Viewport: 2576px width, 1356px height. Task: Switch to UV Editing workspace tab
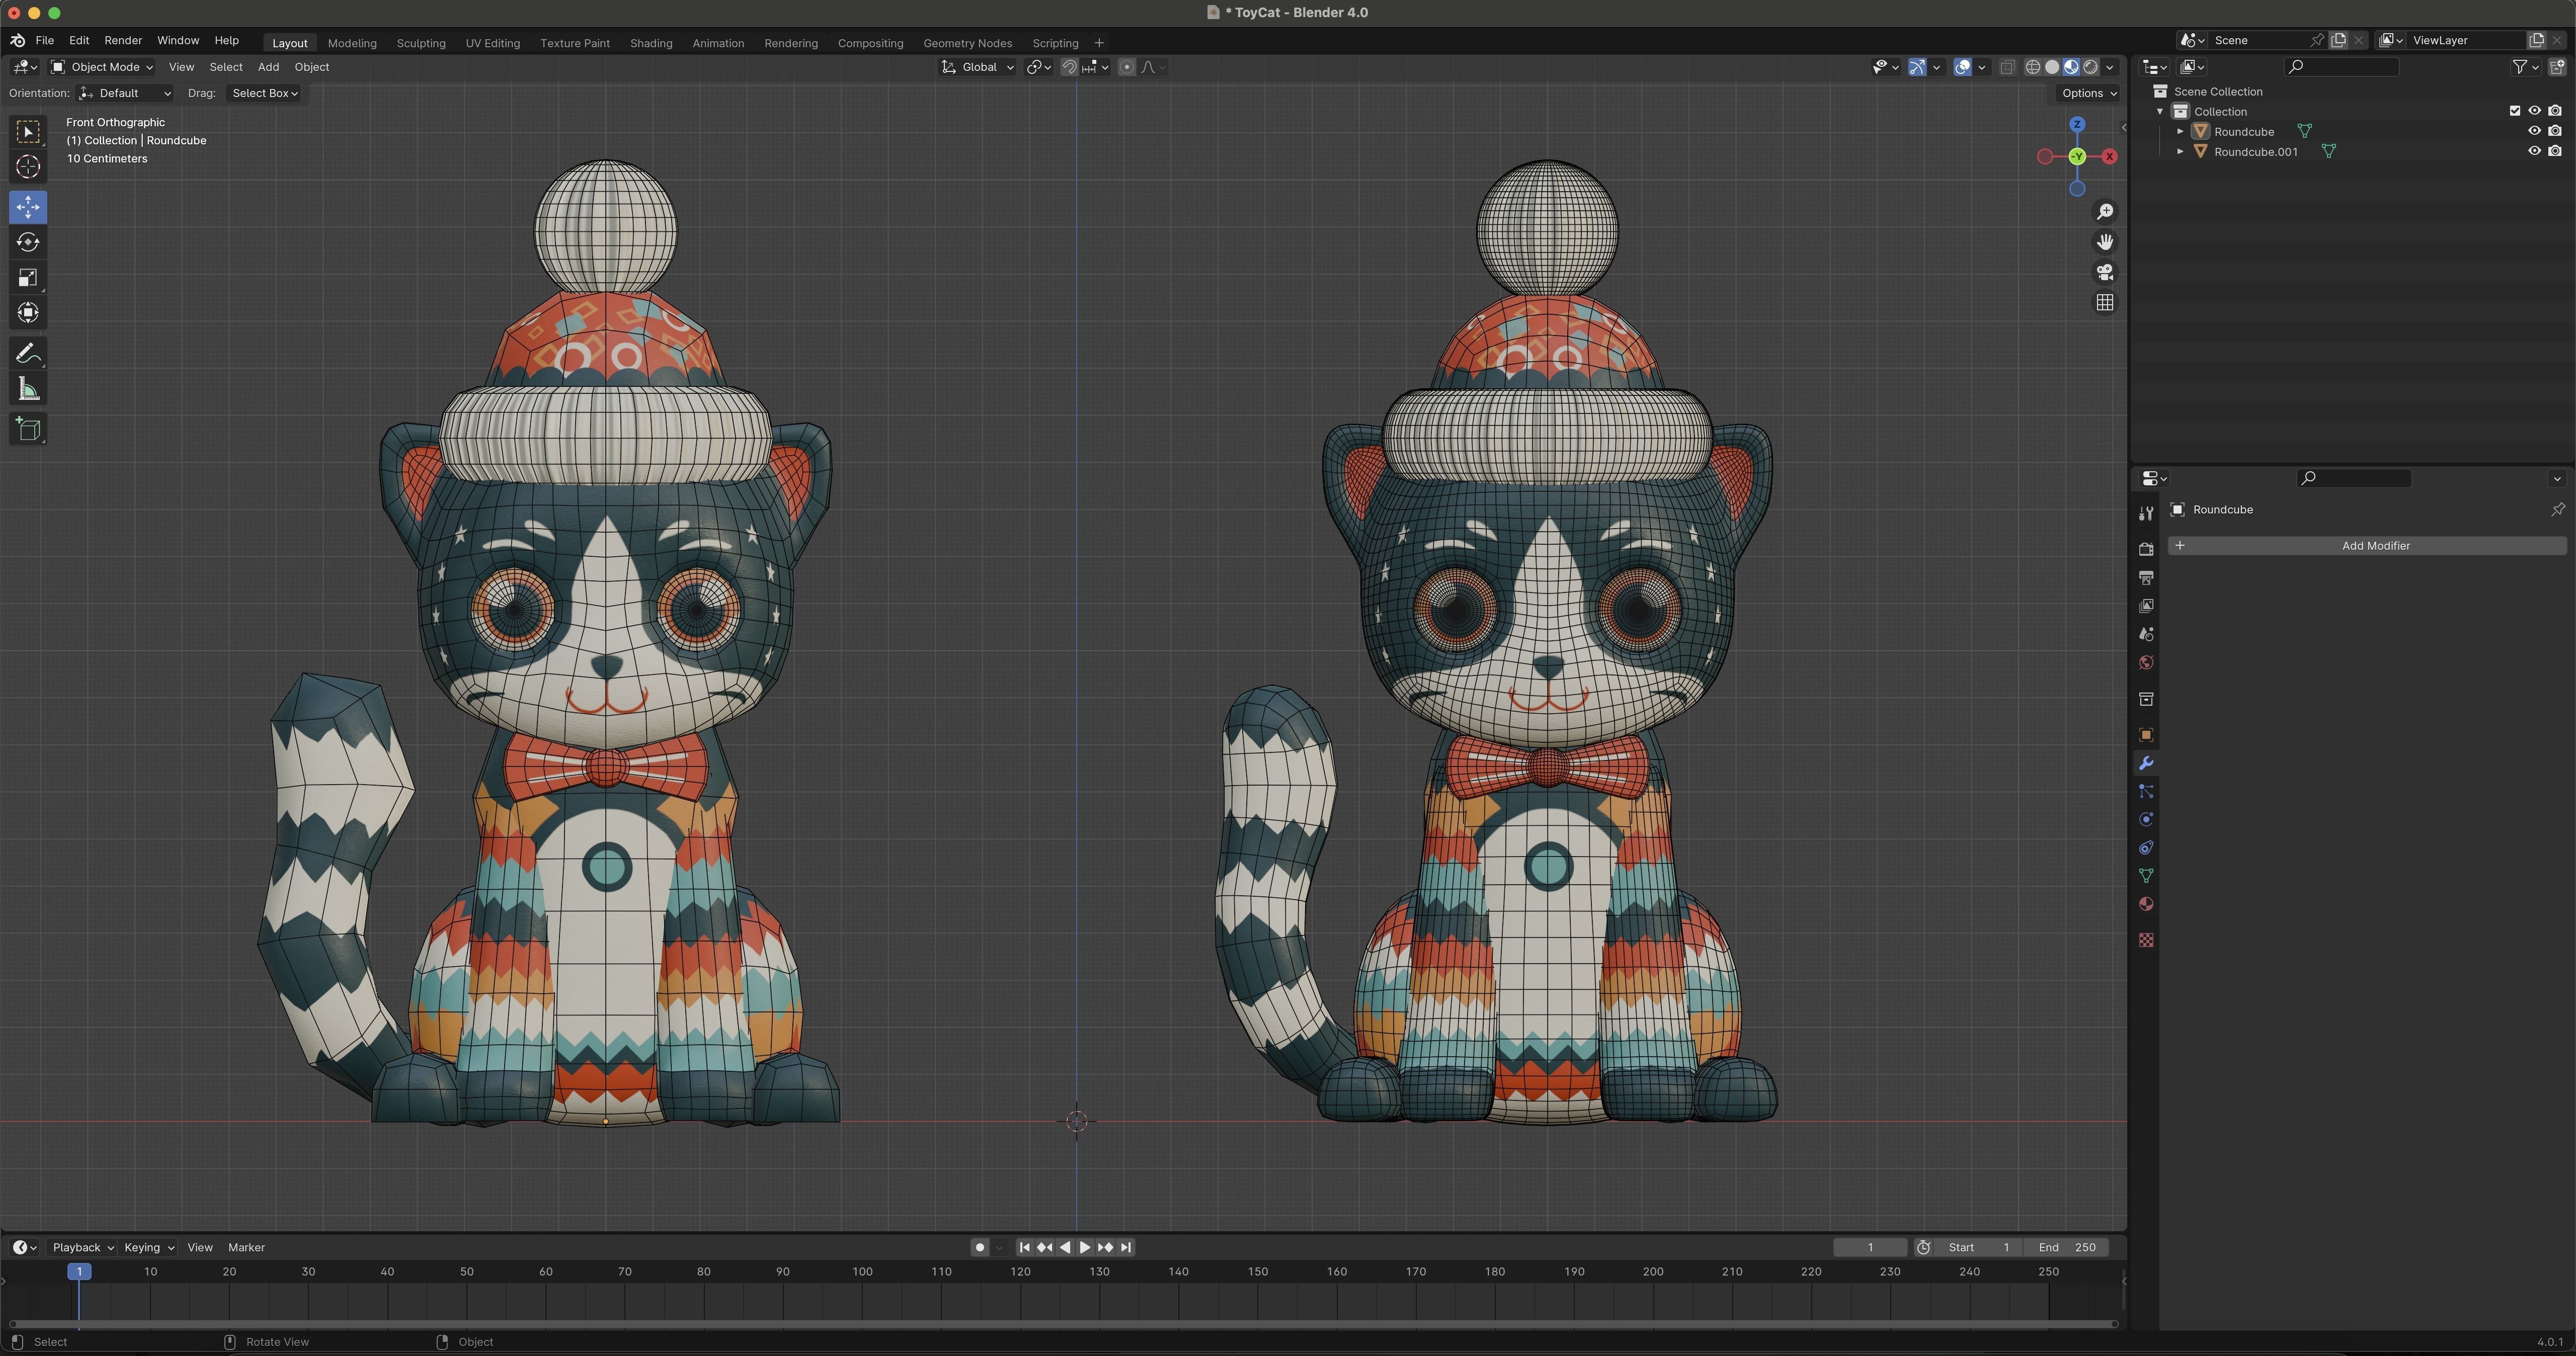tap(492, 43)
